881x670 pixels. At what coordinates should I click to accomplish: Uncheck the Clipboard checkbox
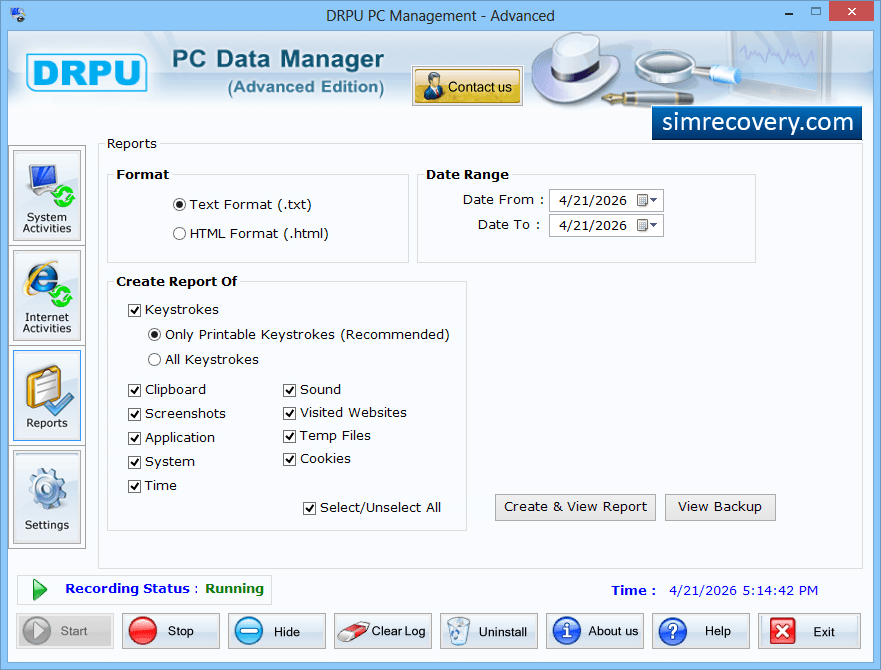click(x=134, y=390)
